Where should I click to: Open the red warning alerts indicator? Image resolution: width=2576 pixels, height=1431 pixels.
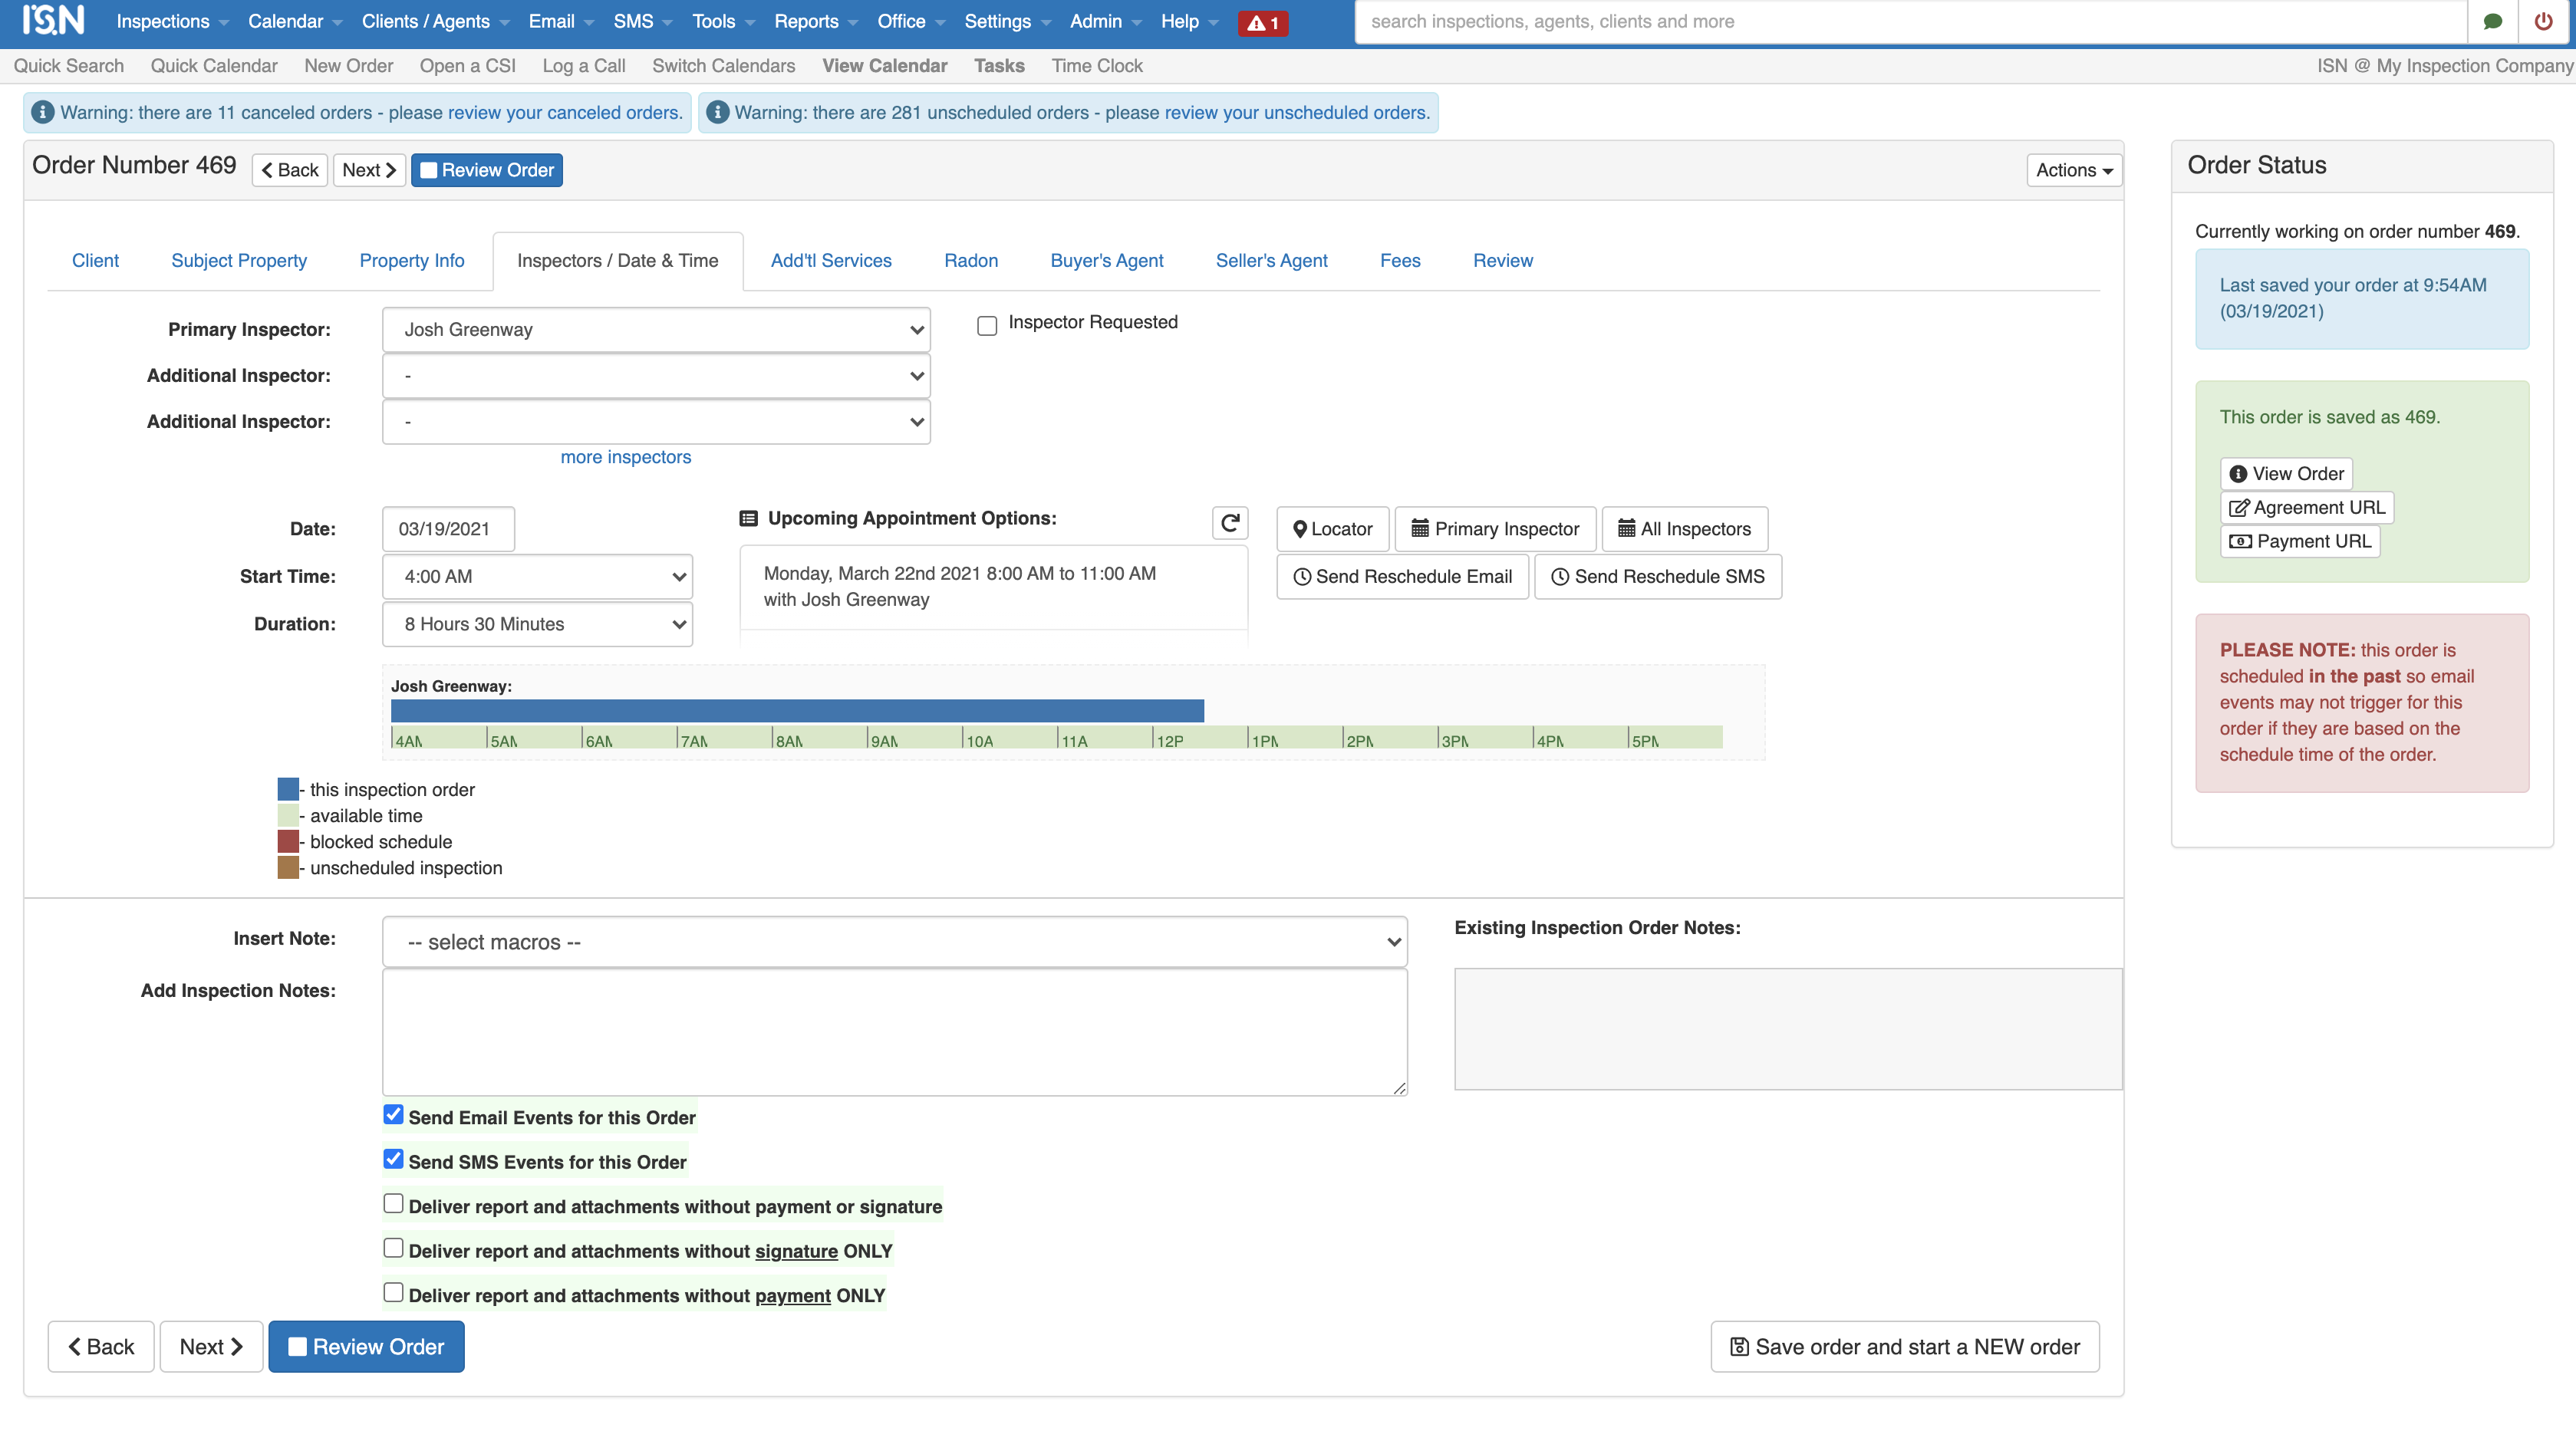[x=1262, y=22]
